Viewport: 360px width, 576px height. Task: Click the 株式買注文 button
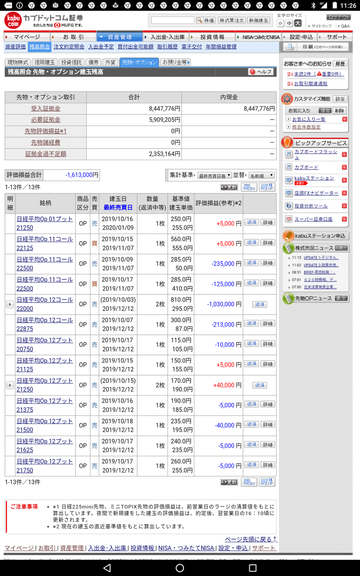tap(232, 20)
